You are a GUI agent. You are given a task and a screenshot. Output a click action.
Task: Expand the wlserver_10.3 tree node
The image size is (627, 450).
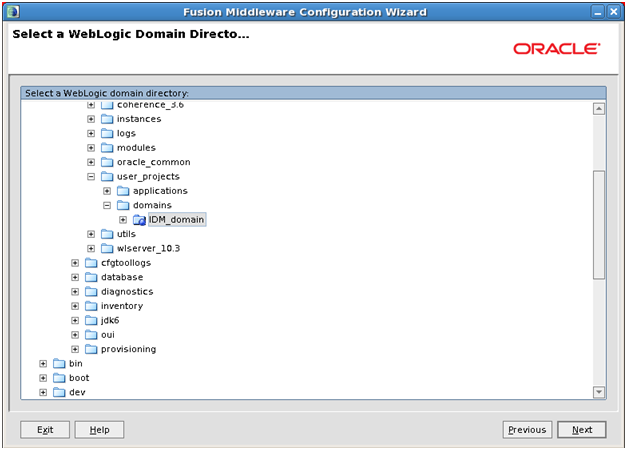pos(91,249)
